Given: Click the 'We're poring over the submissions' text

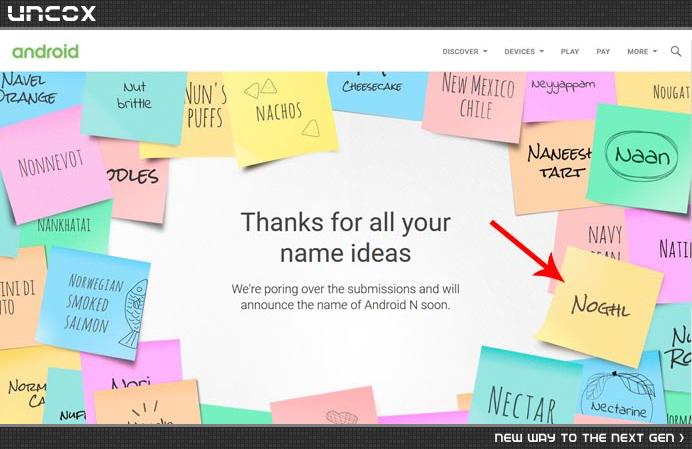Looking at the screenshot, I should pos(346,297).
